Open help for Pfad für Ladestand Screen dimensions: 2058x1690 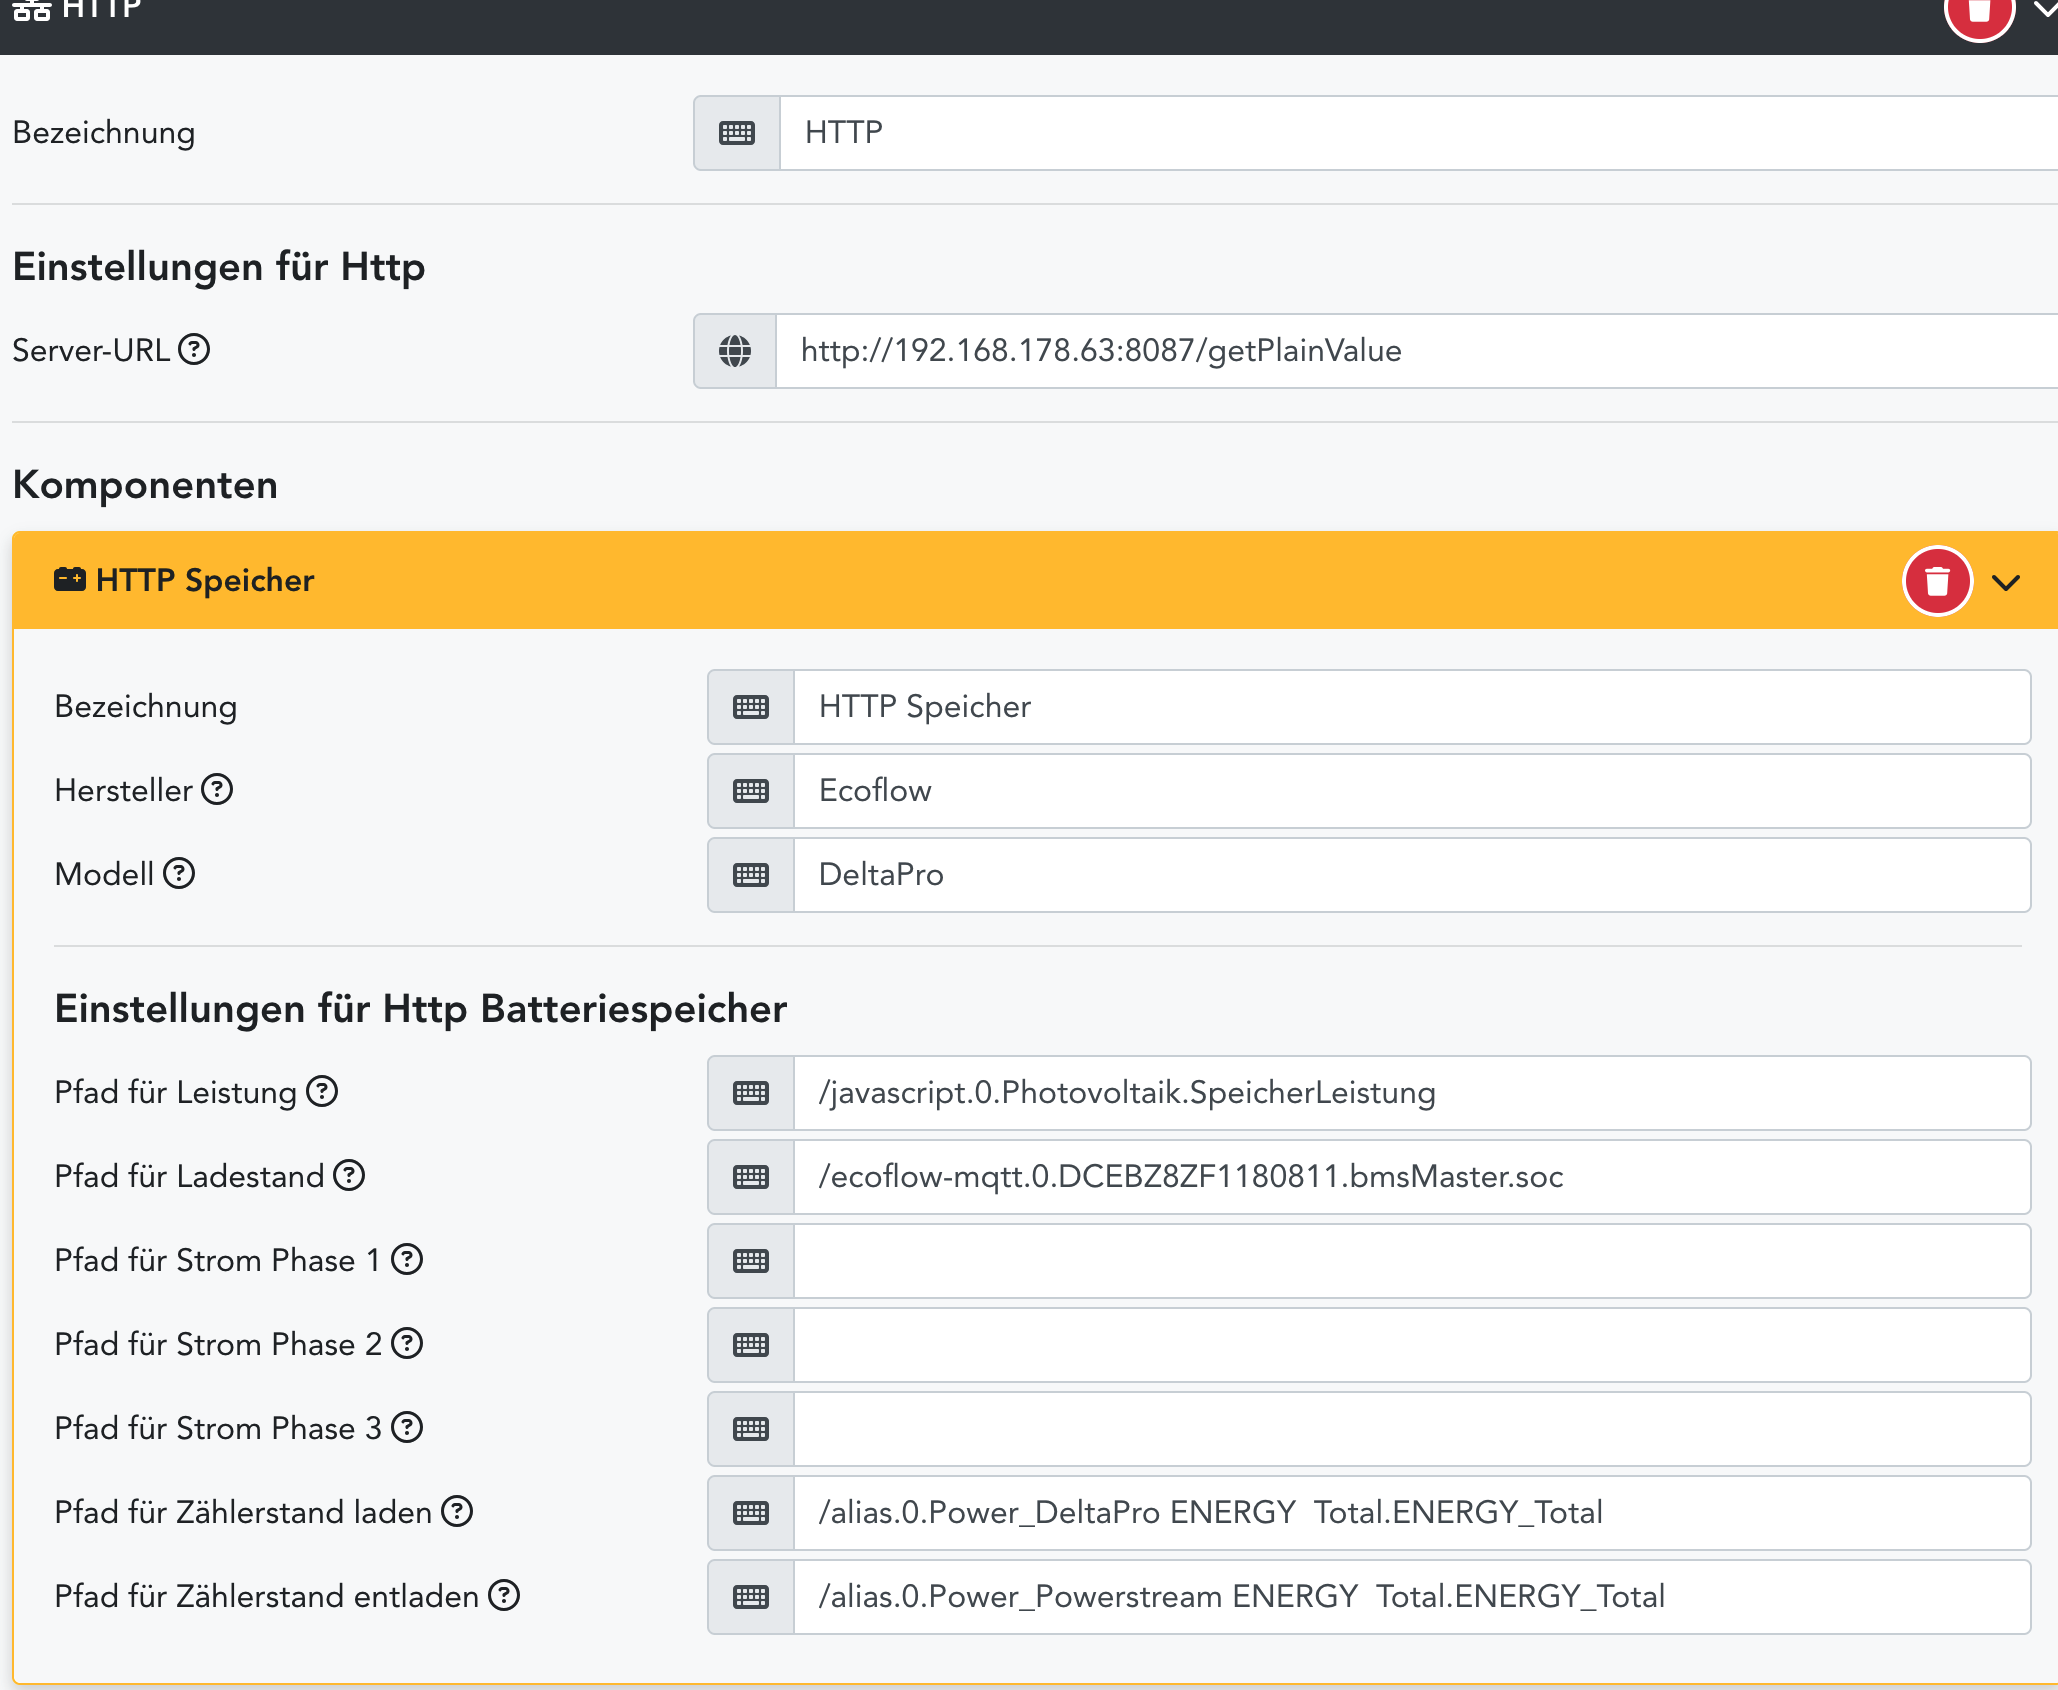pyautogui.click(x=349, y=1176)
